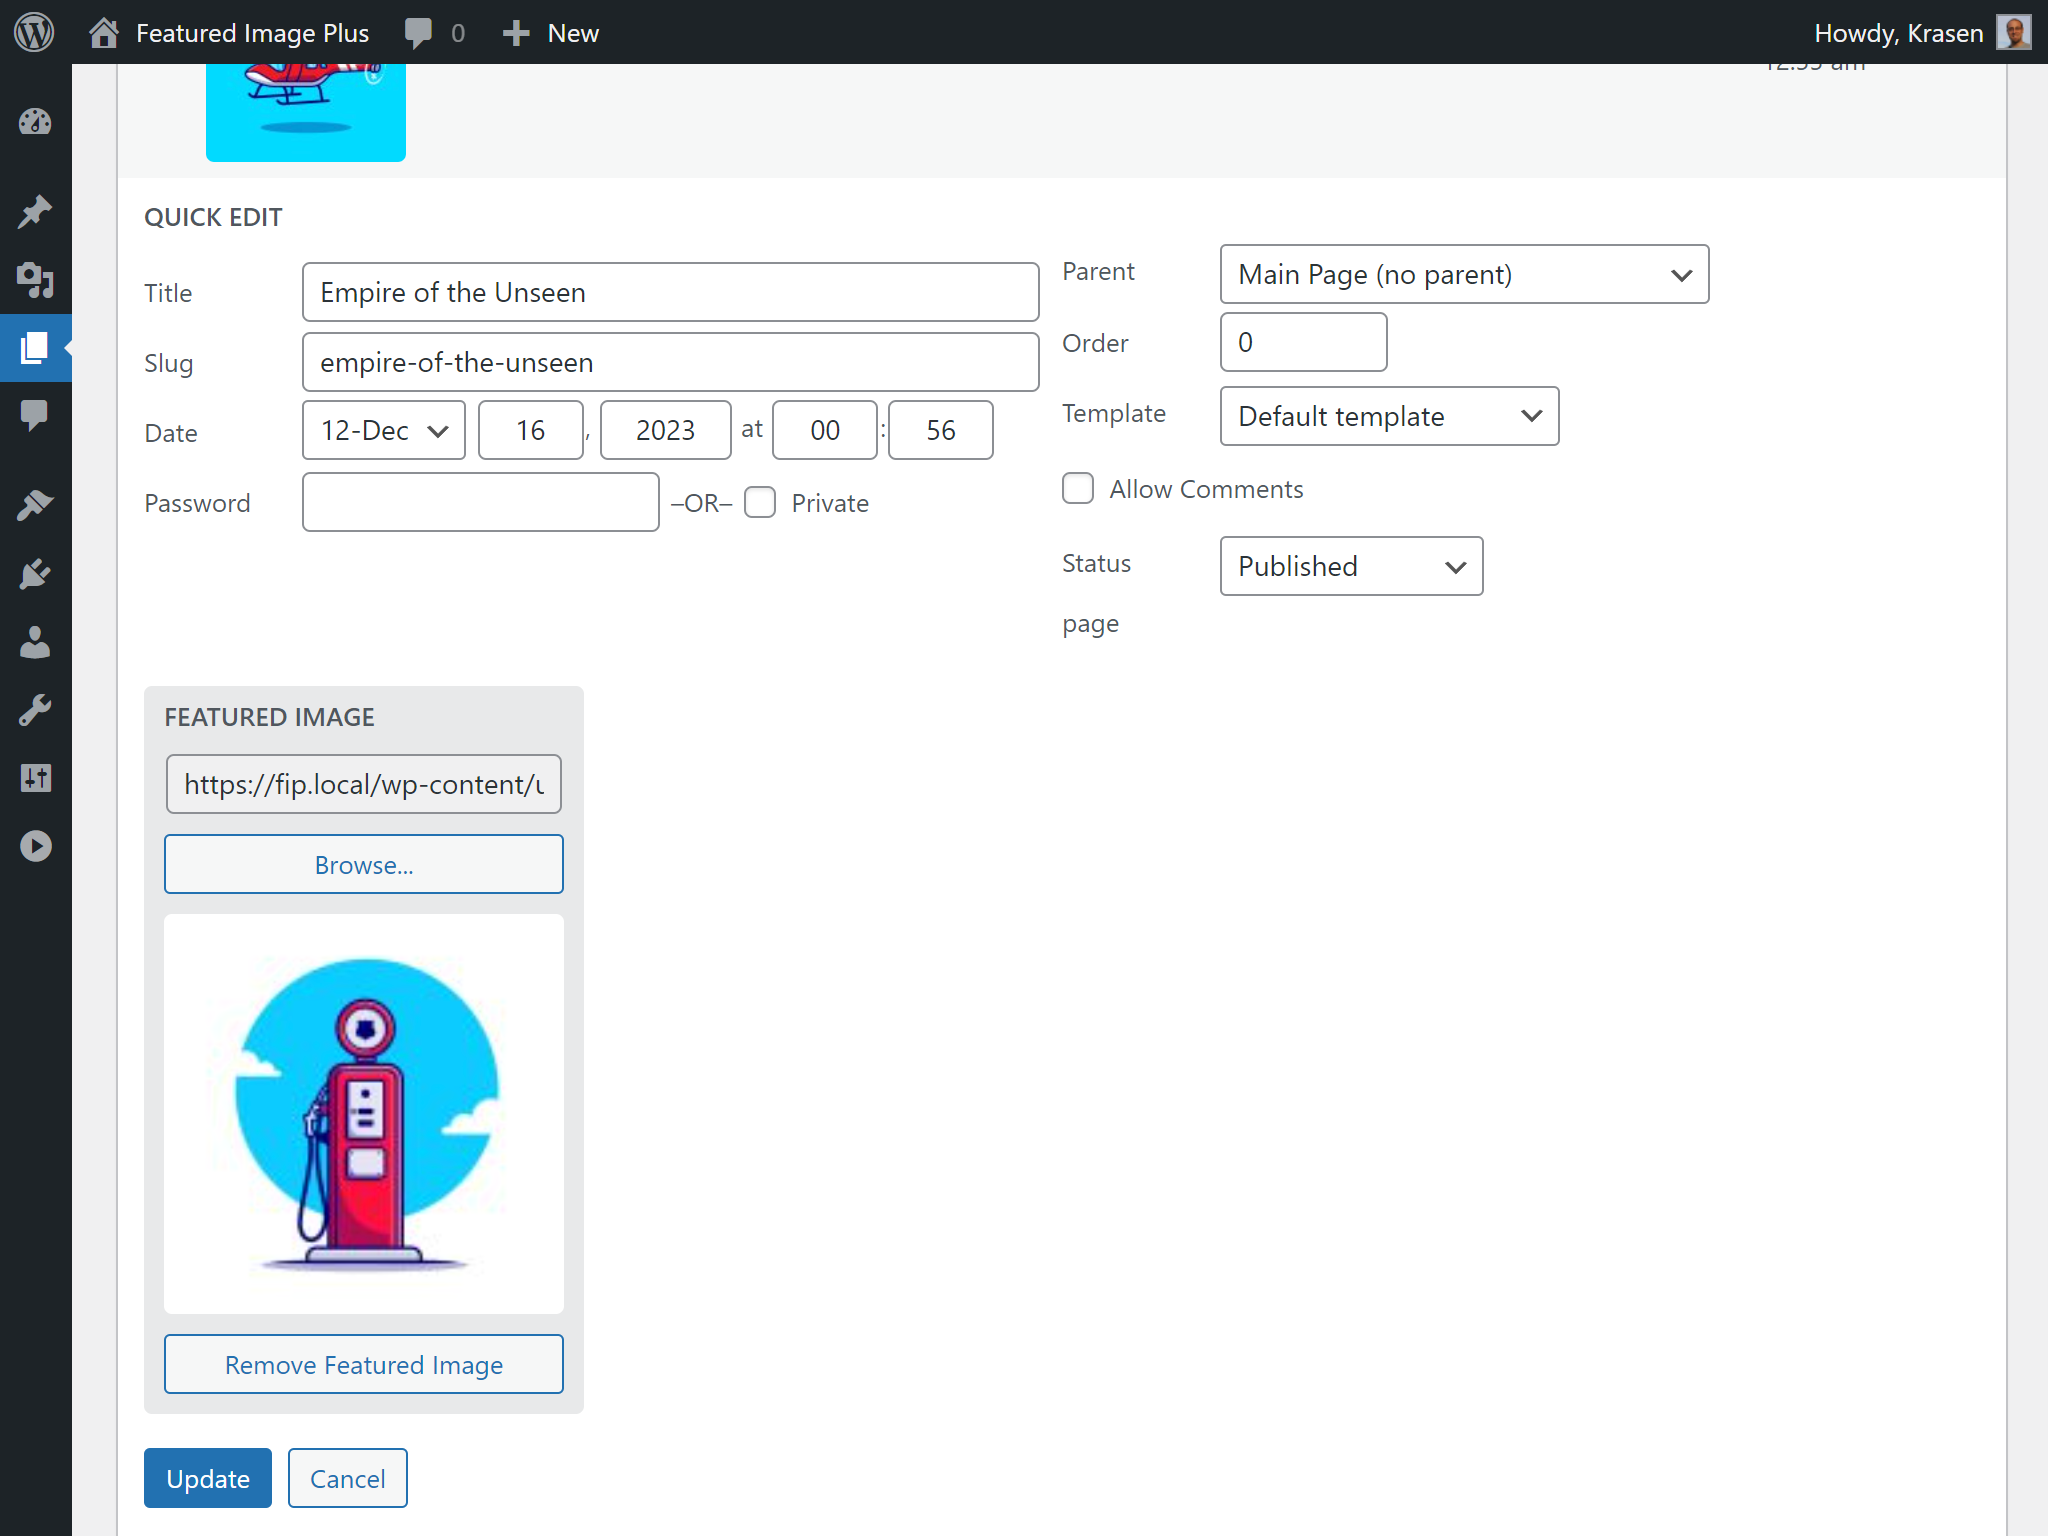Screen dimensions: 2048x1536
Task: Click the gas pump featured image preview
Action: tap(364, 1114)
